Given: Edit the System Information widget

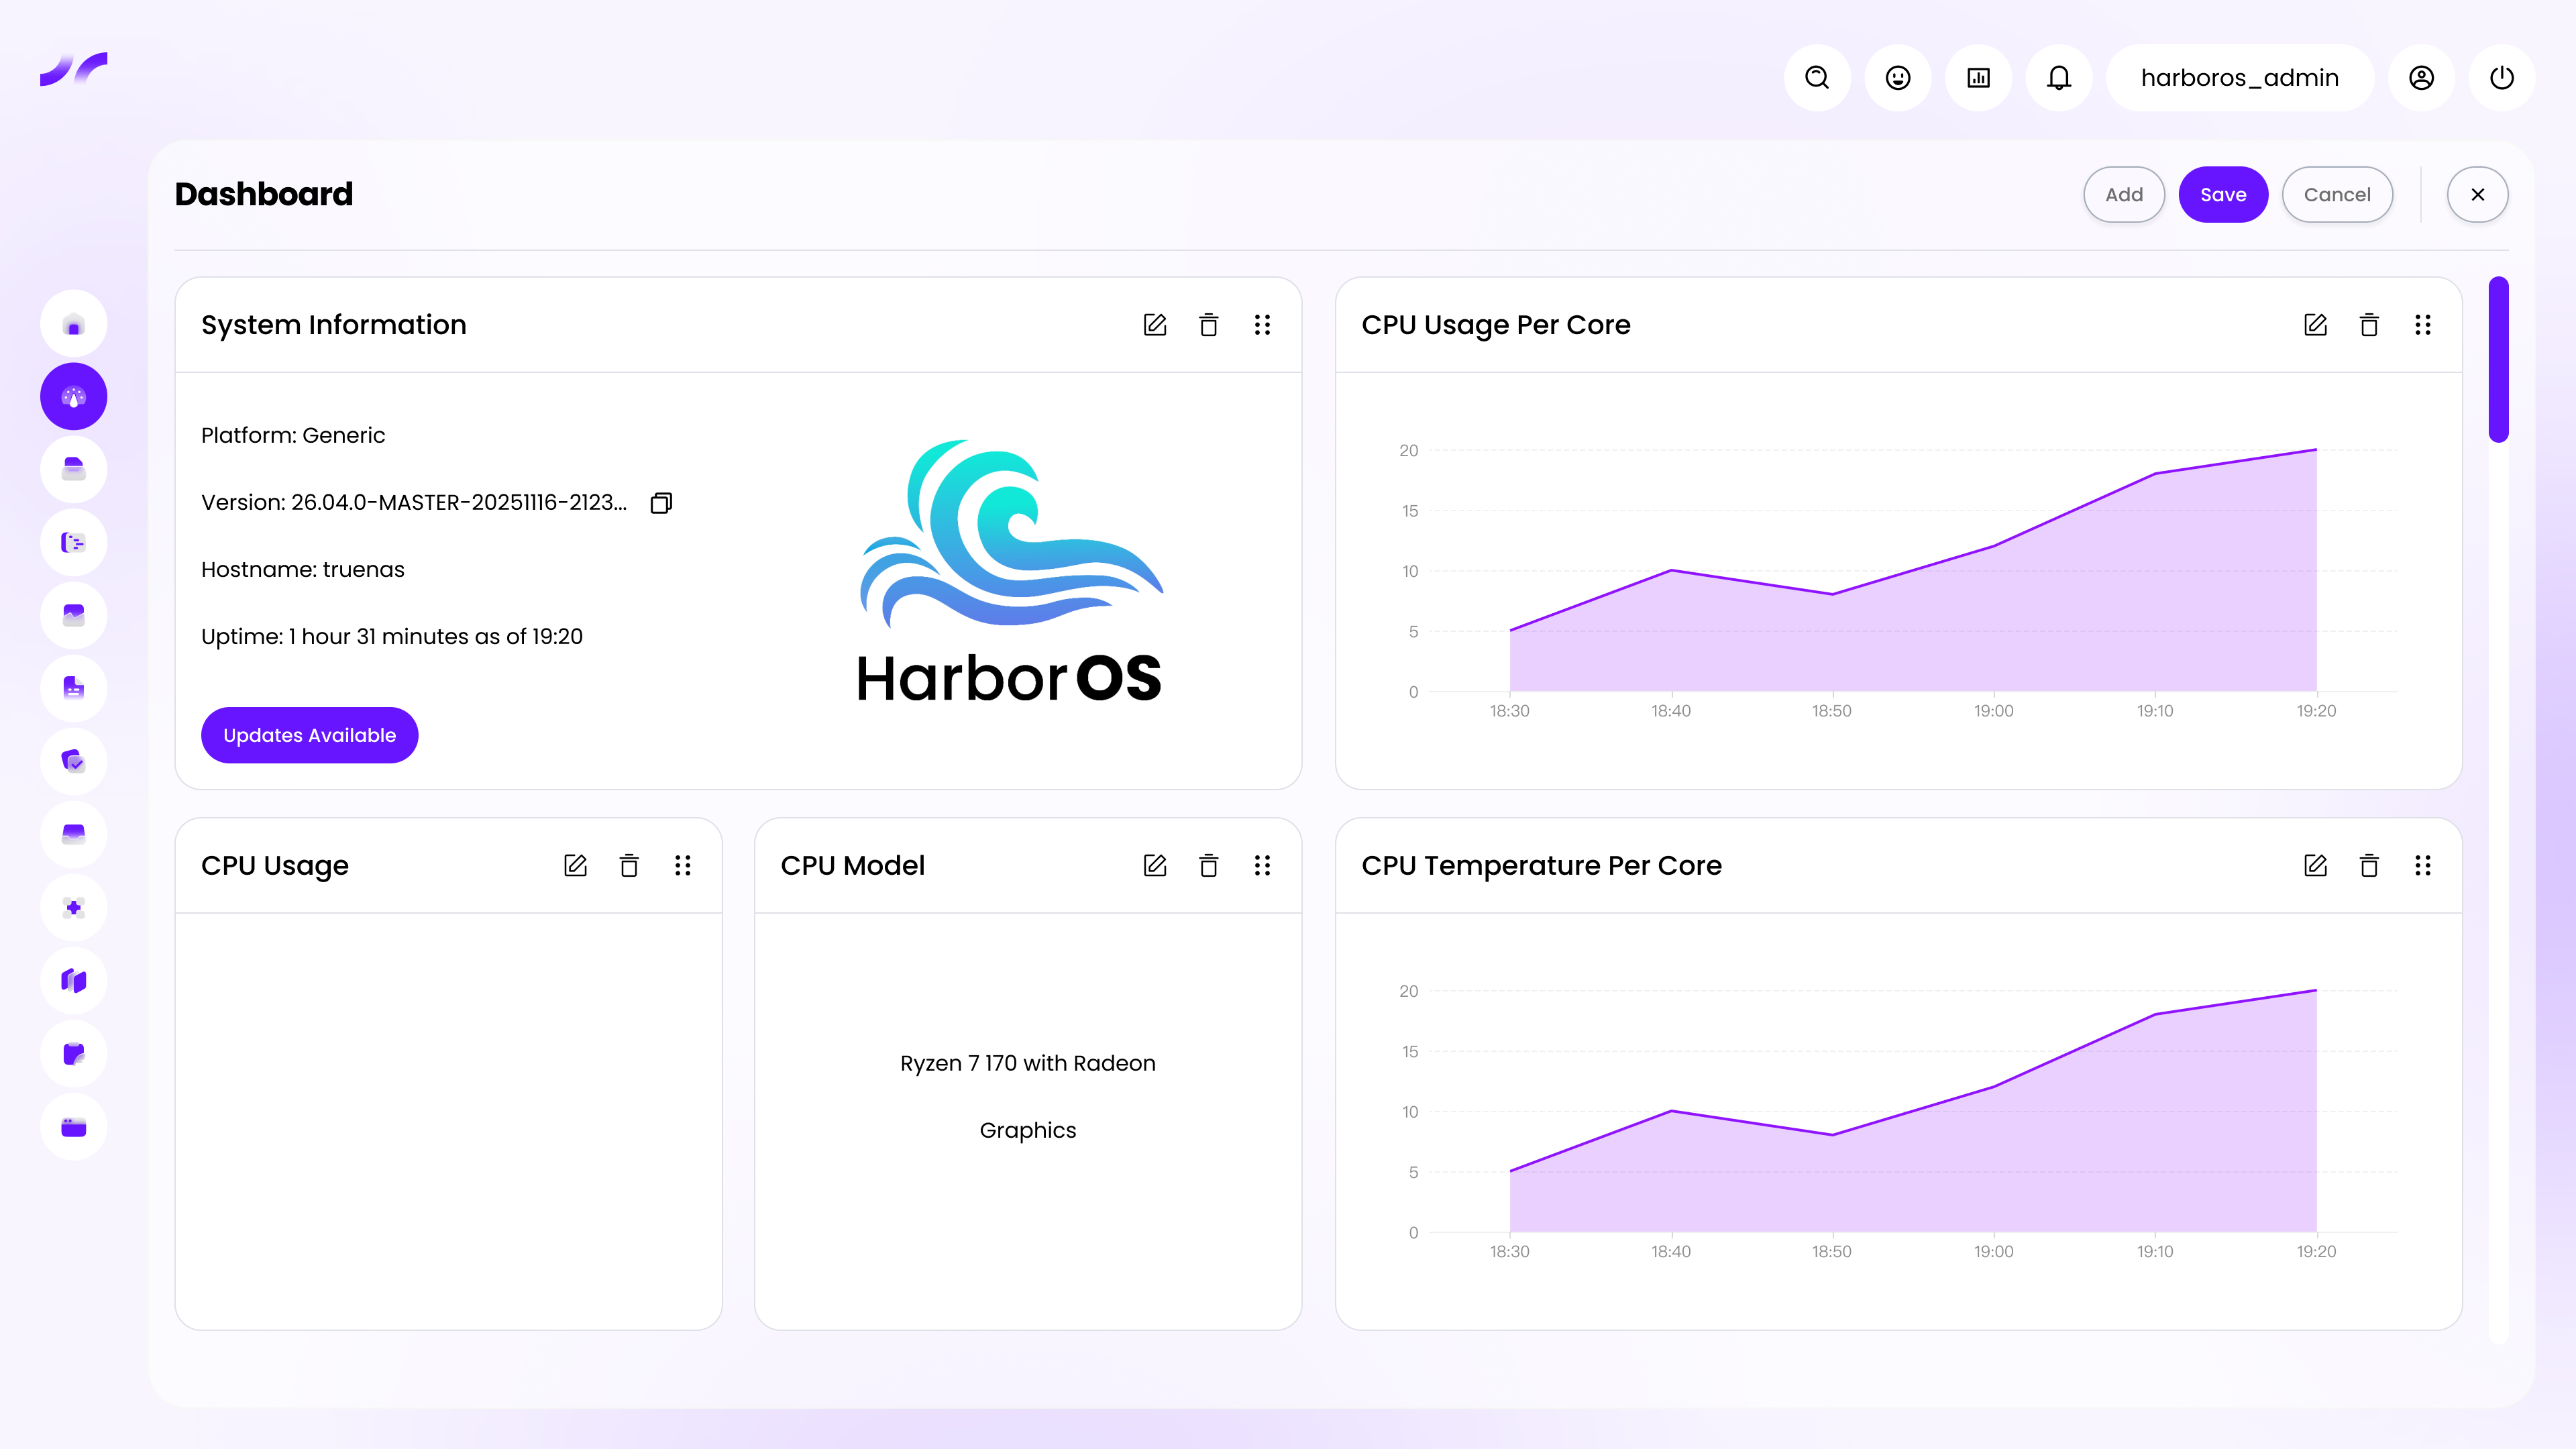Looking at the screenshot, I should click(1155, 325).
